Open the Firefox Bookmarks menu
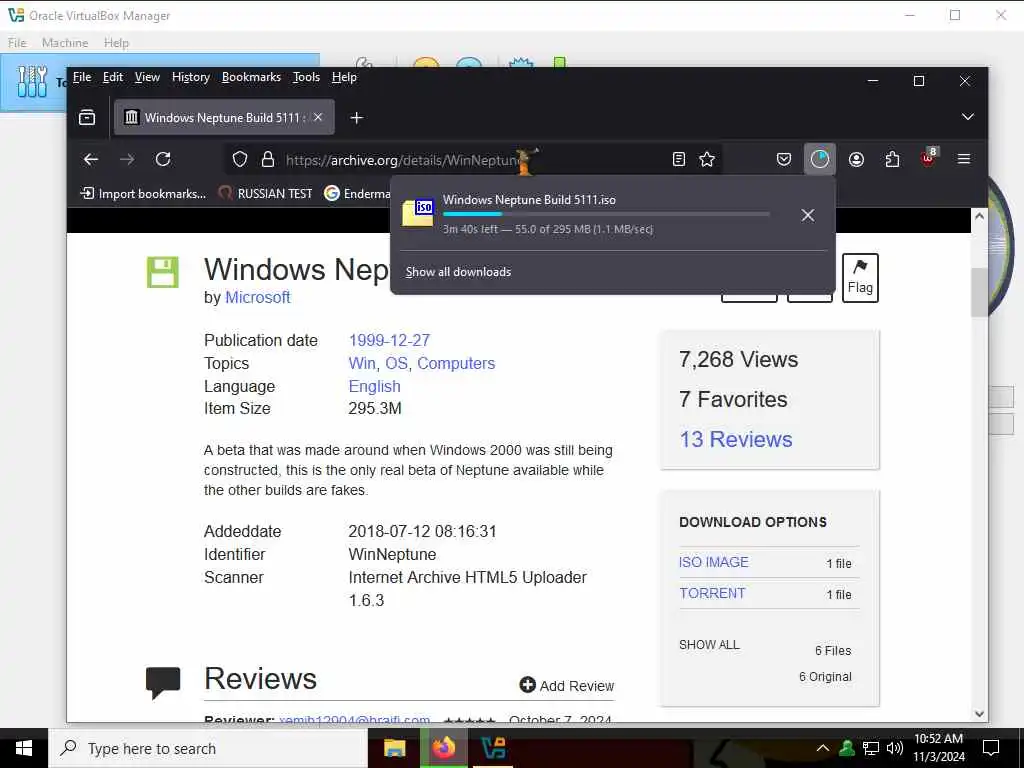The width and height of the screenshot is (1024, 768). [x=251, y=77]
